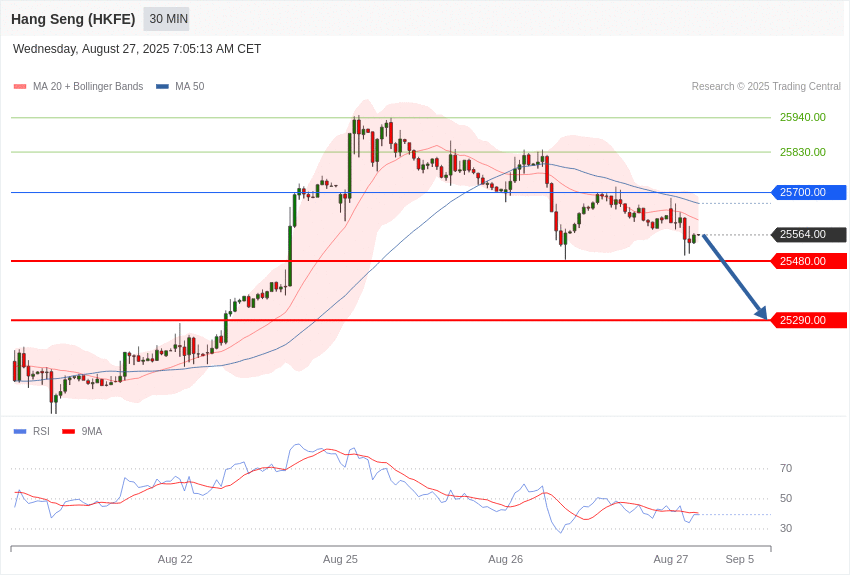Click the 30 MIN timeframe badge
The image size is (850, 576).
click(x=166, y=19)
